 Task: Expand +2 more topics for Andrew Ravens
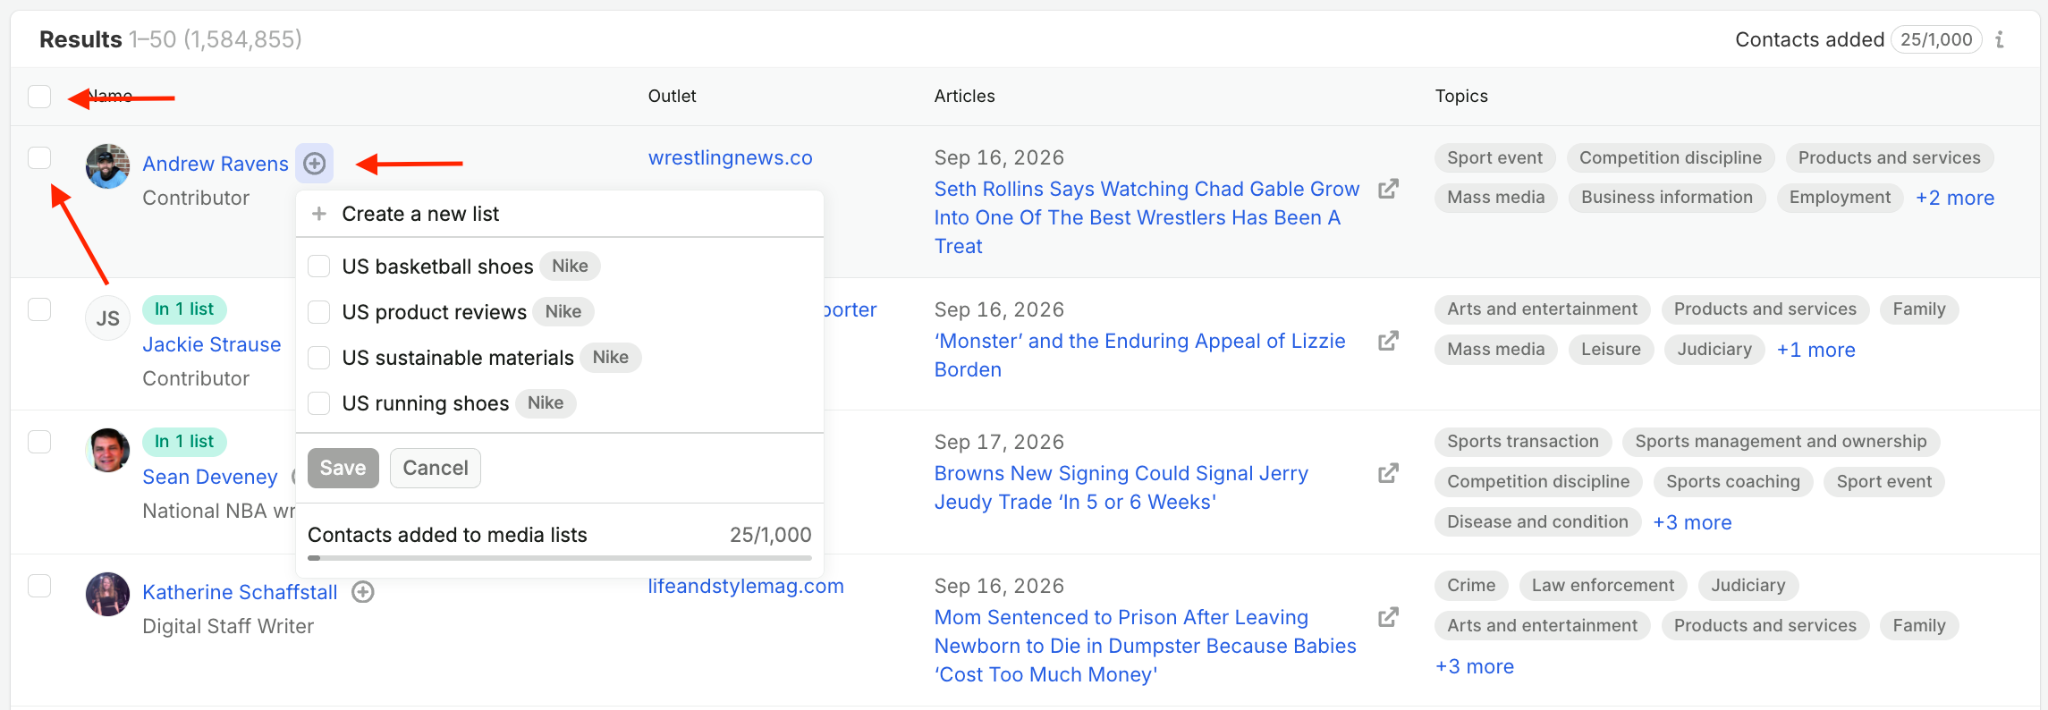coord(1955,198)
